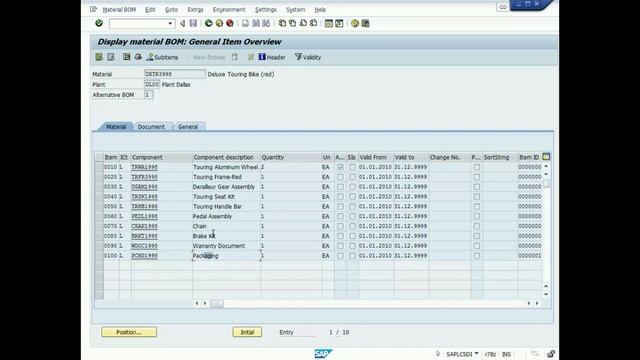Collapse the command field with triangle arrow
The width and height of the screenshot is (640, 360).
pos(182,24)
